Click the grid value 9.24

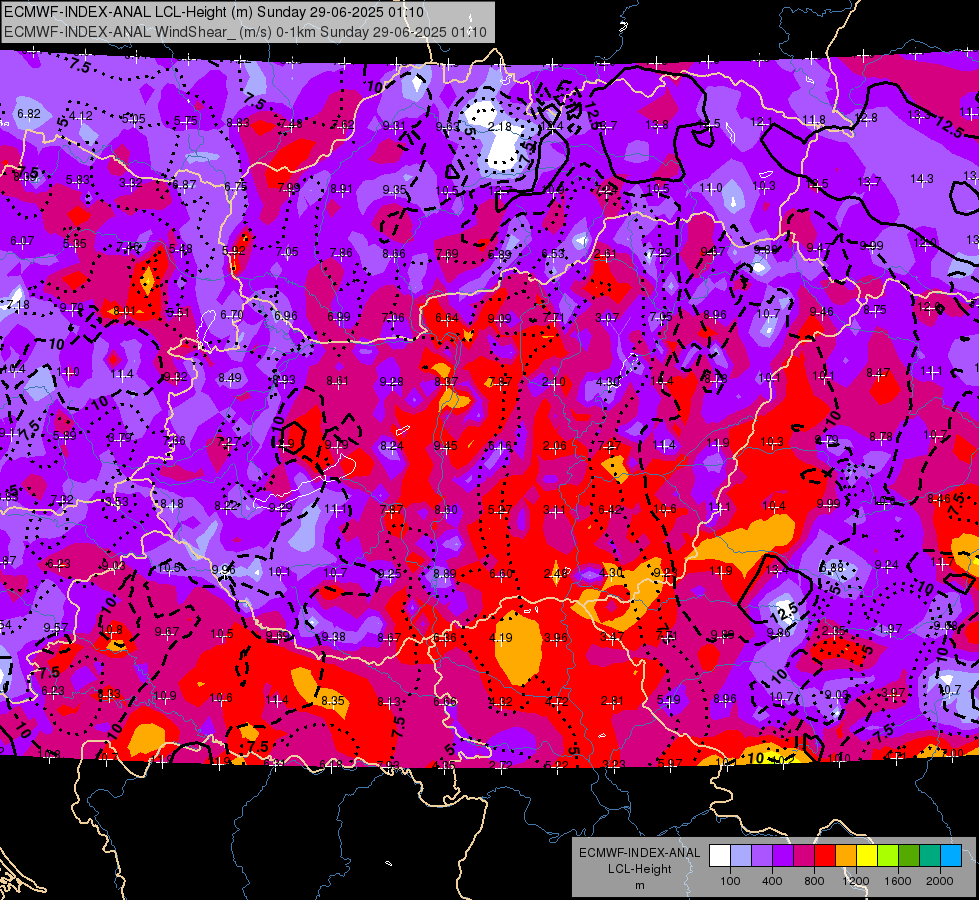[x=886, y=565]
